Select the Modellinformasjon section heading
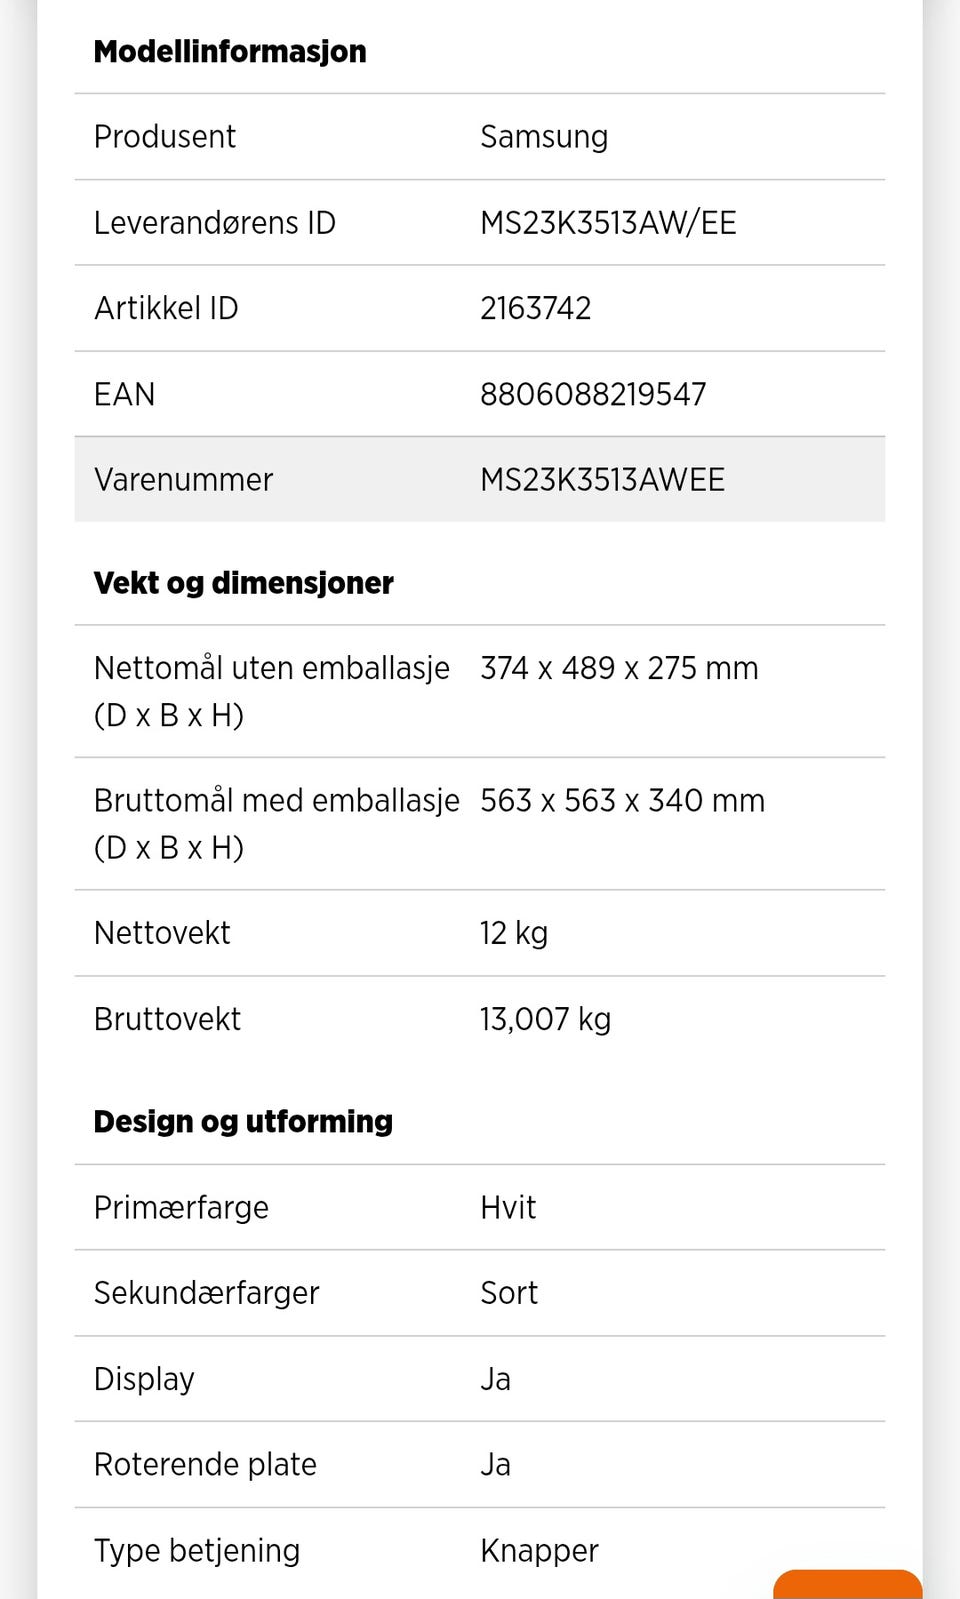The height and width of the screenshot is (1599, 960). [230, 52]
